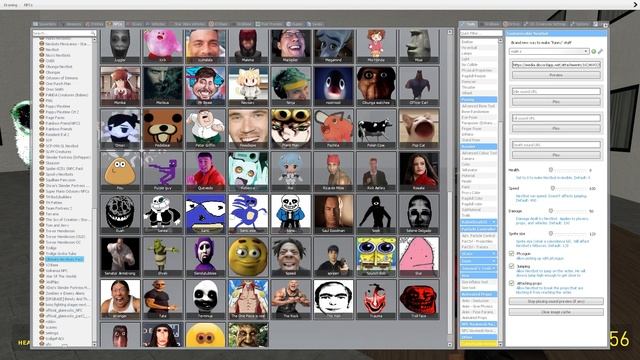This screenshot has height=360, width=640.
Task: Focus the NPC category search box
Action: [64, 33]
